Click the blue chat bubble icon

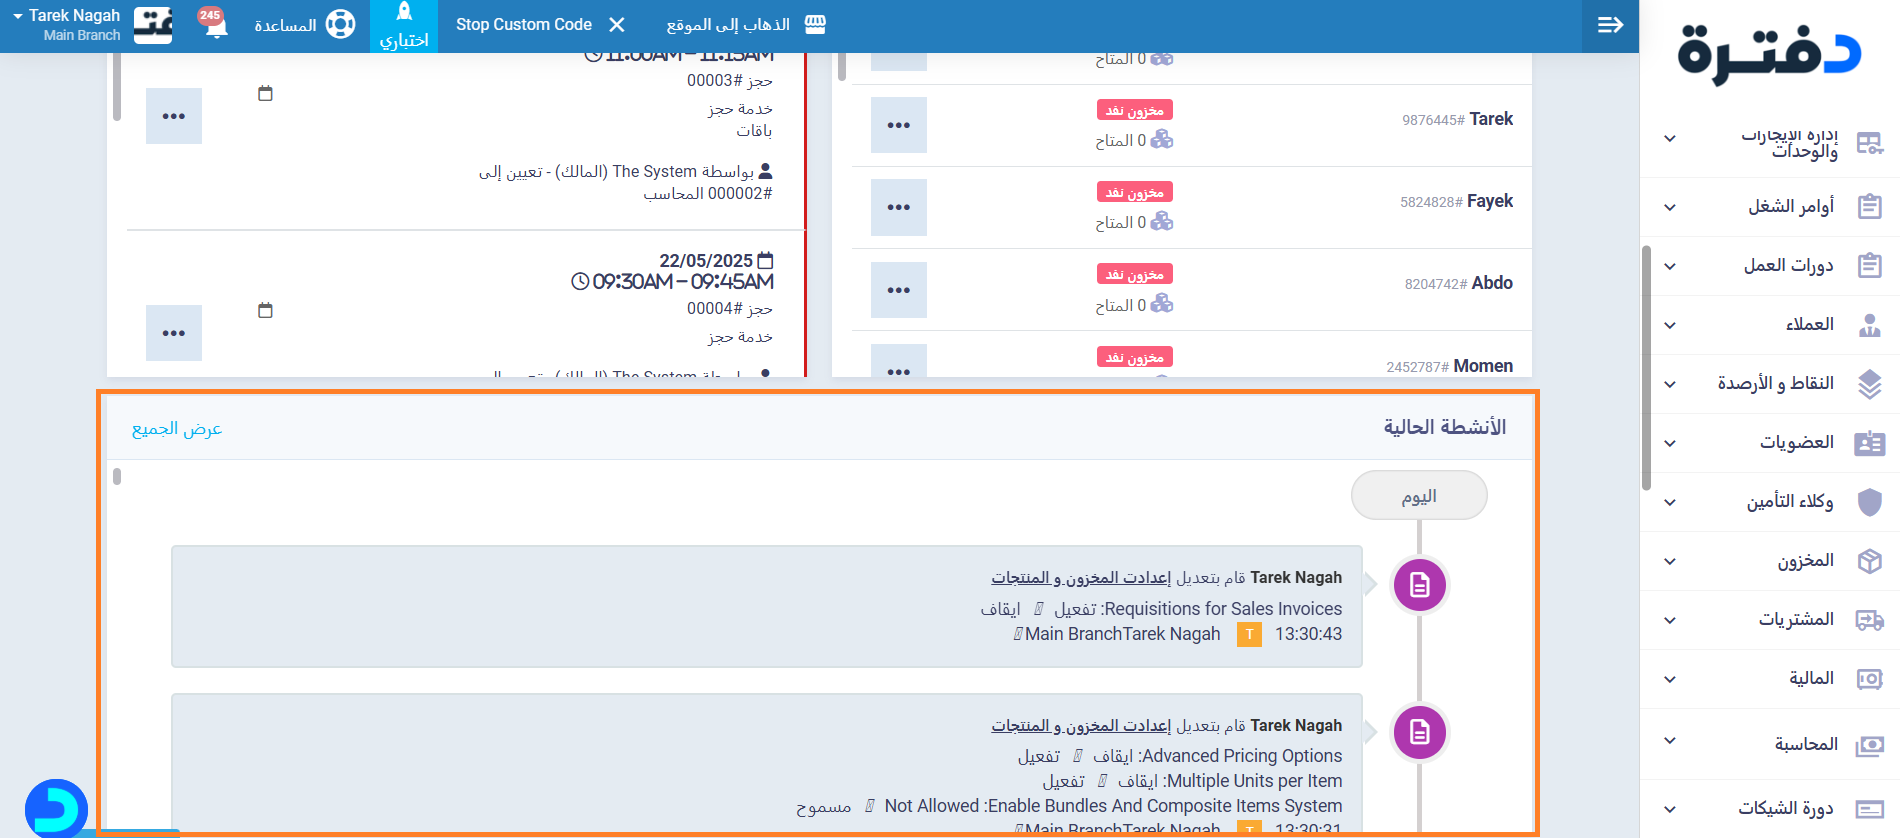tap(56, 808)
